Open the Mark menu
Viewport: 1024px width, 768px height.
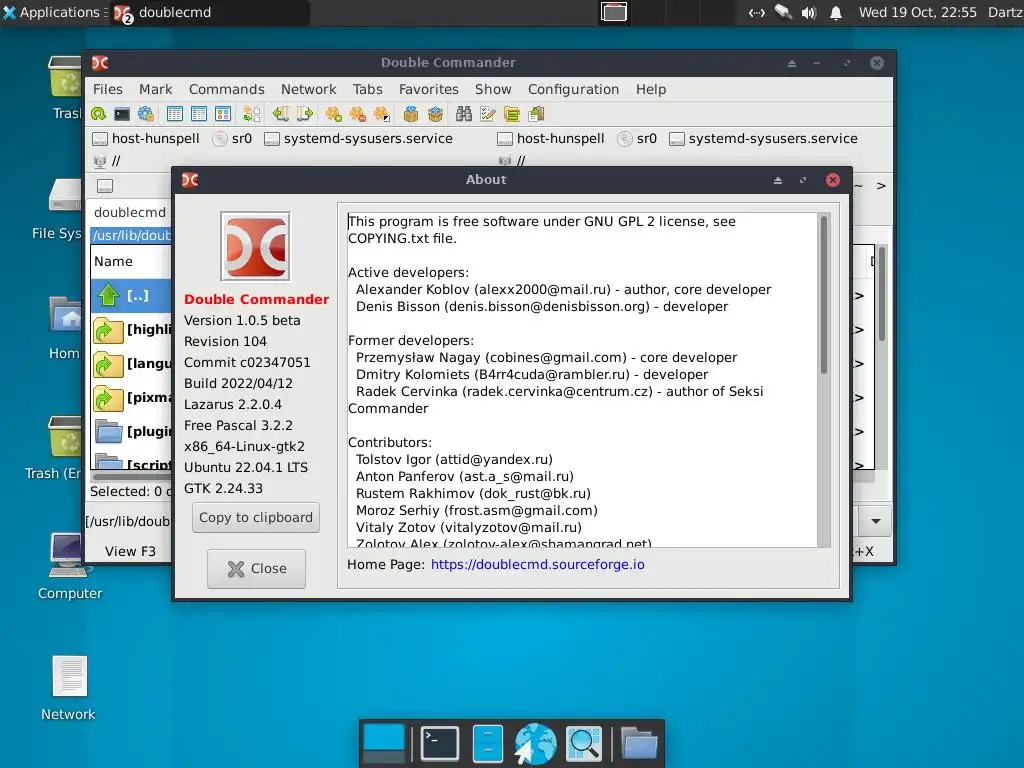[x=155, y=89]
